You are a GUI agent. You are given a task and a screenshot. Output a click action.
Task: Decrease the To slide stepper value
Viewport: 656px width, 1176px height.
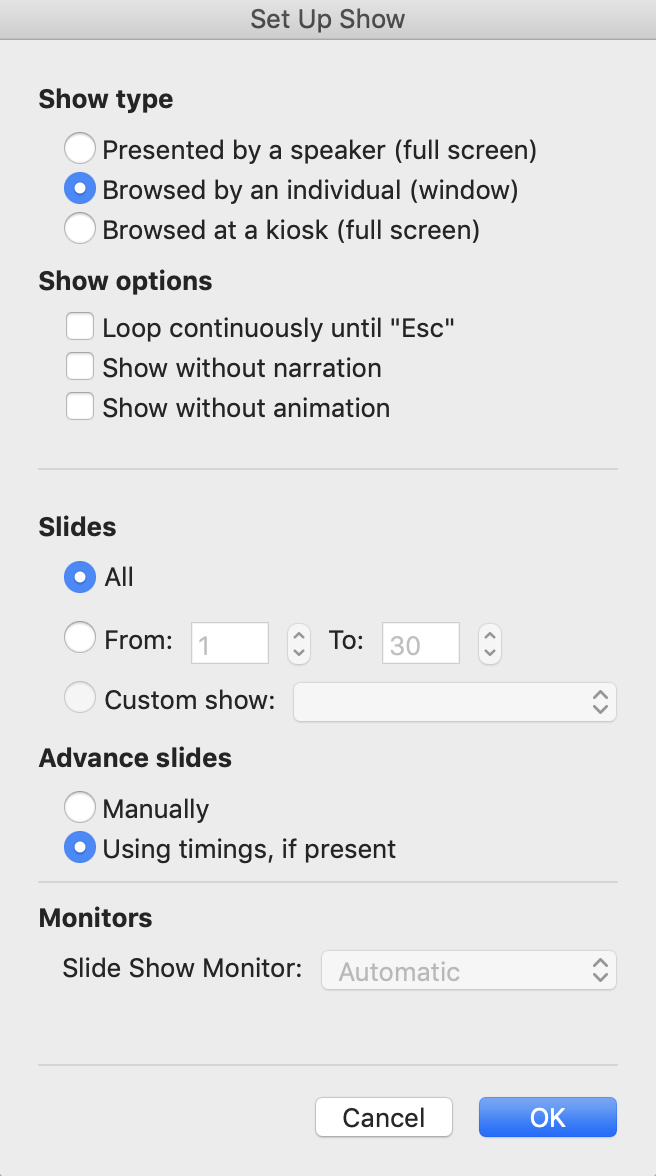[x=490, y=653]
